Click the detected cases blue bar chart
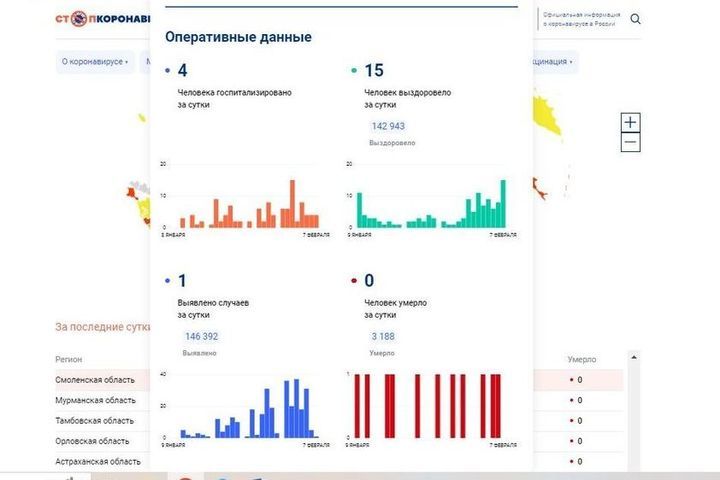This screenshot has height=480, width=720. [248, 408]
